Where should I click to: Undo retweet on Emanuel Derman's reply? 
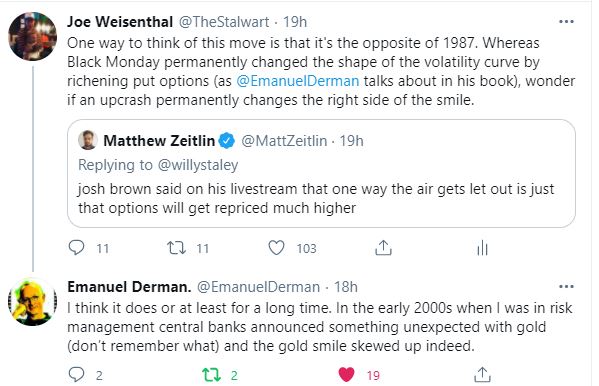click(x=211, y=375)
